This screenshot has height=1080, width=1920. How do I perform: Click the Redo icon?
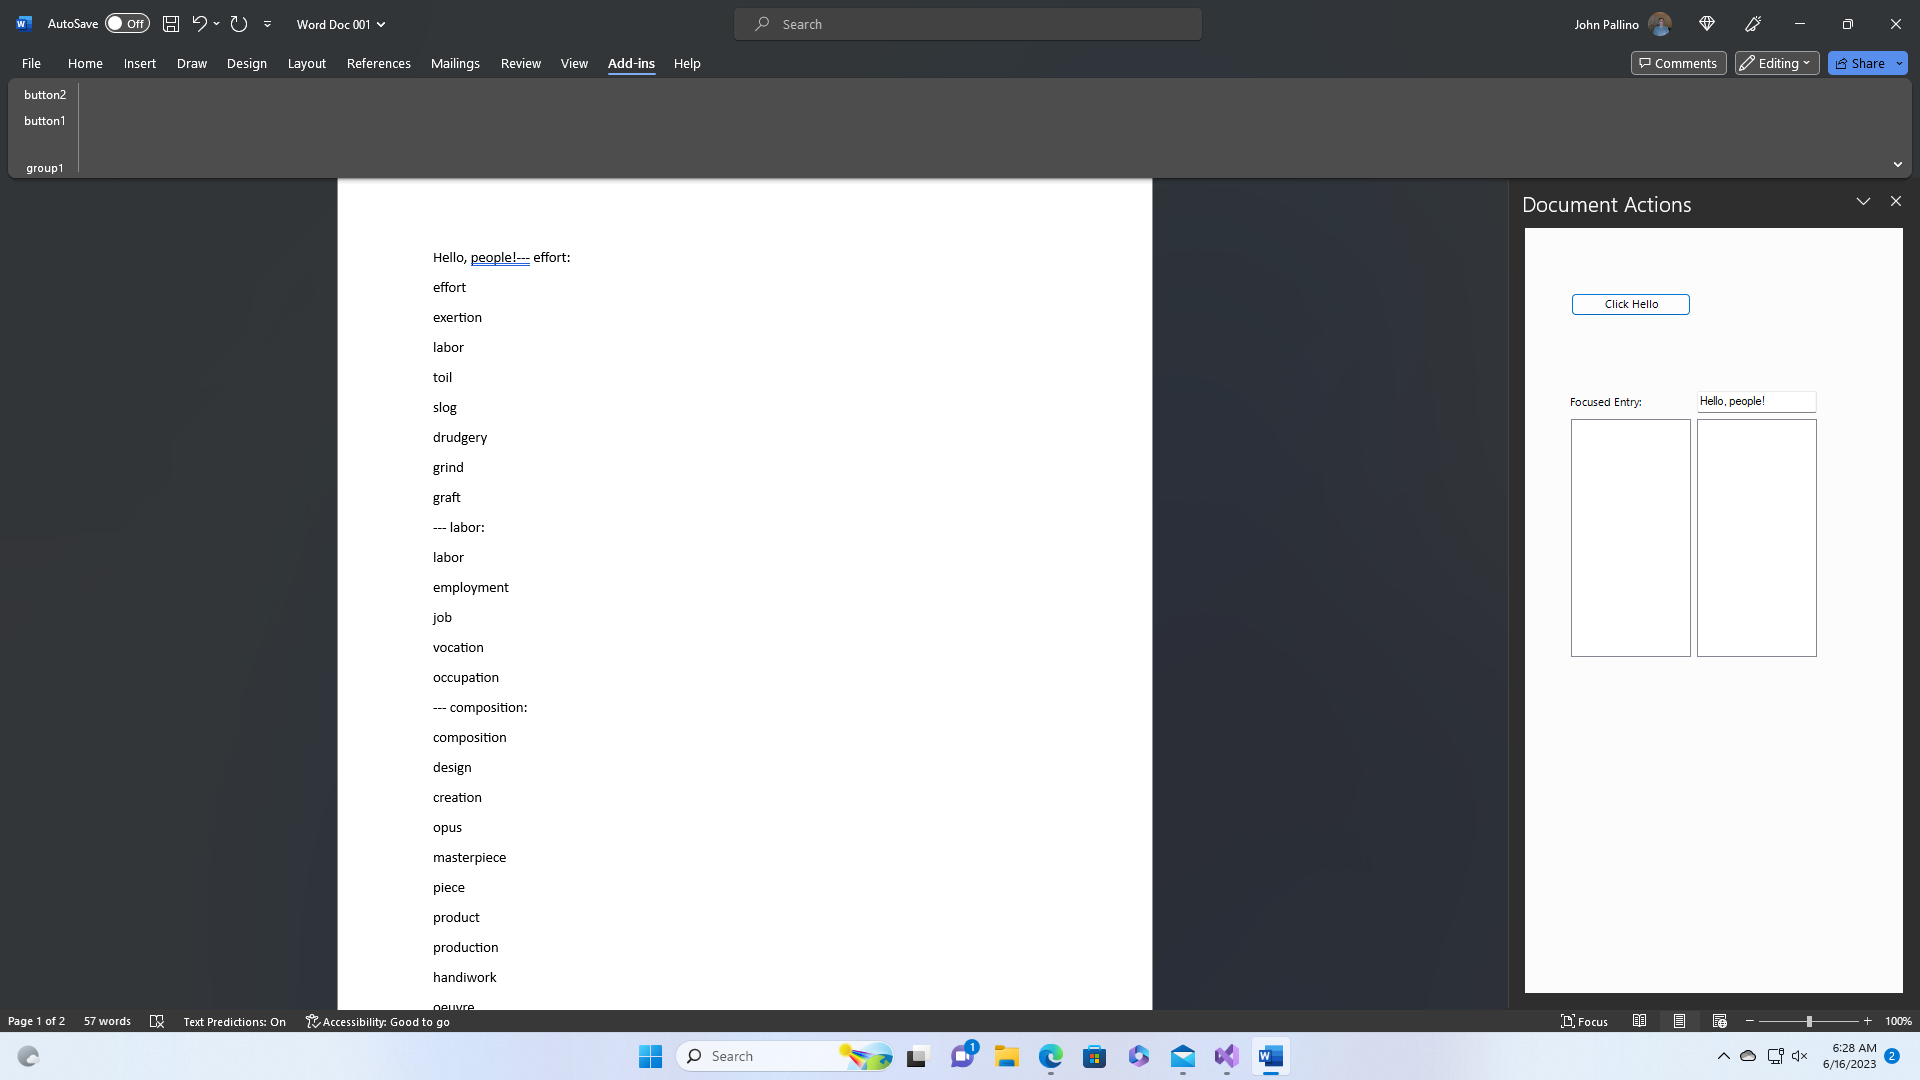tap(239, 23)
